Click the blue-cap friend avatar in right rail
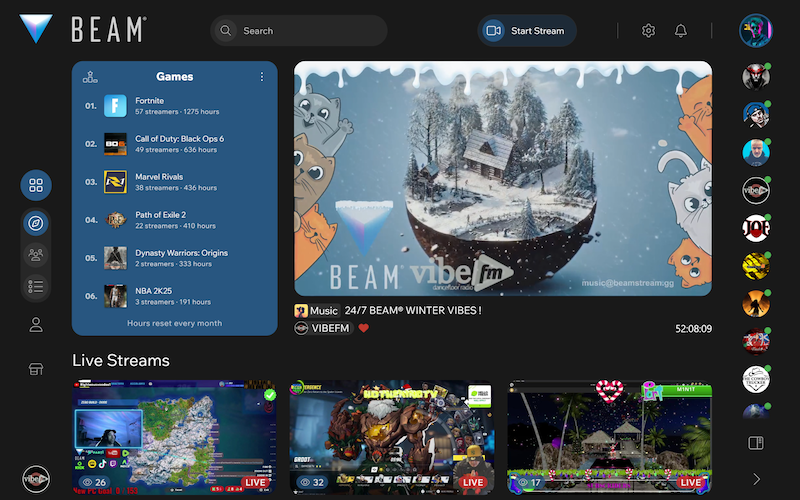This screenshot has height=500, width=800. (756, 114)
